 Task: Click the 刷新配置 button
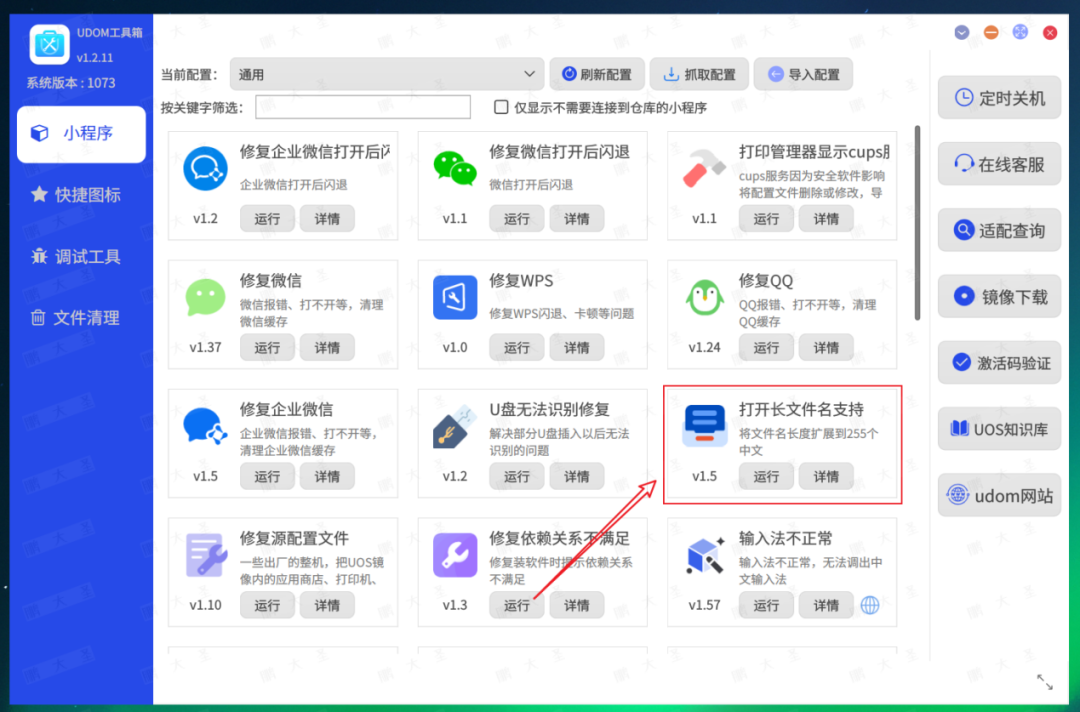(x=596, y=74)
